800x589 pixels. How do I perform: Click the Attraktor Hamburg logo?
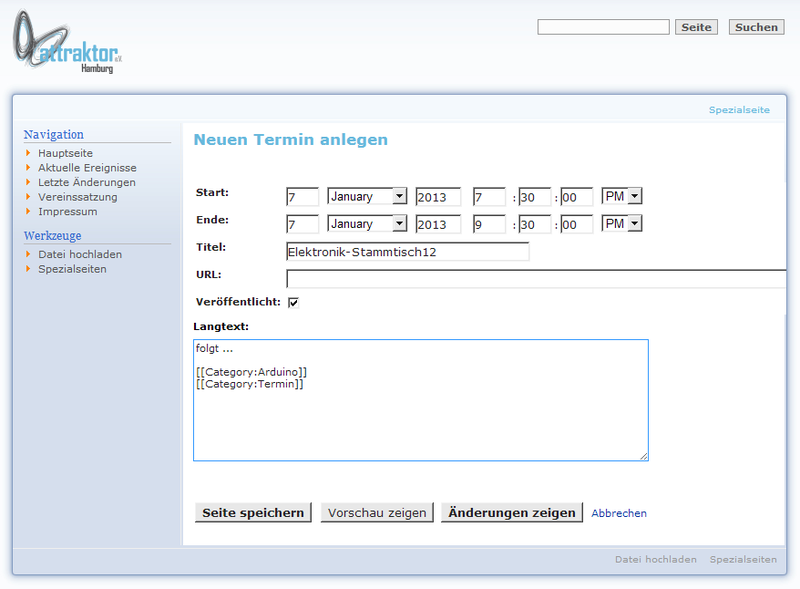click(67, 47)
